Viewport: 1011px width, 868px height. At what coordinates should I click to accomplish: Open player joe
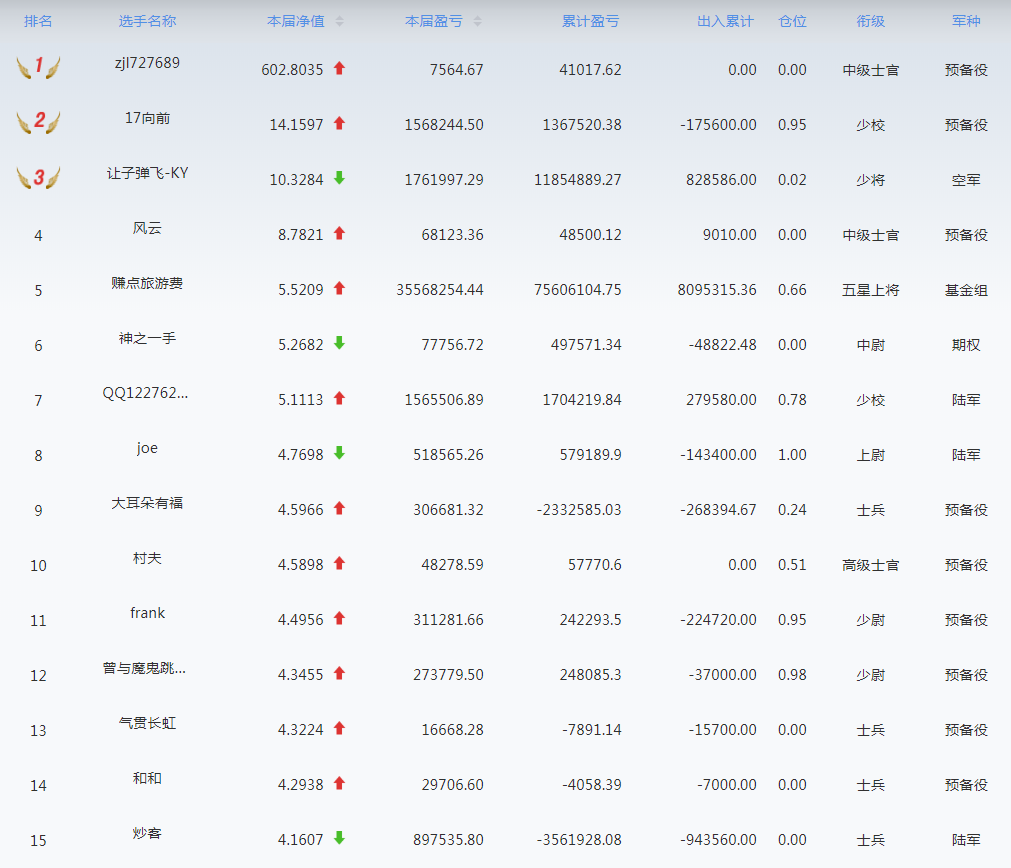(x=147, y=448)
